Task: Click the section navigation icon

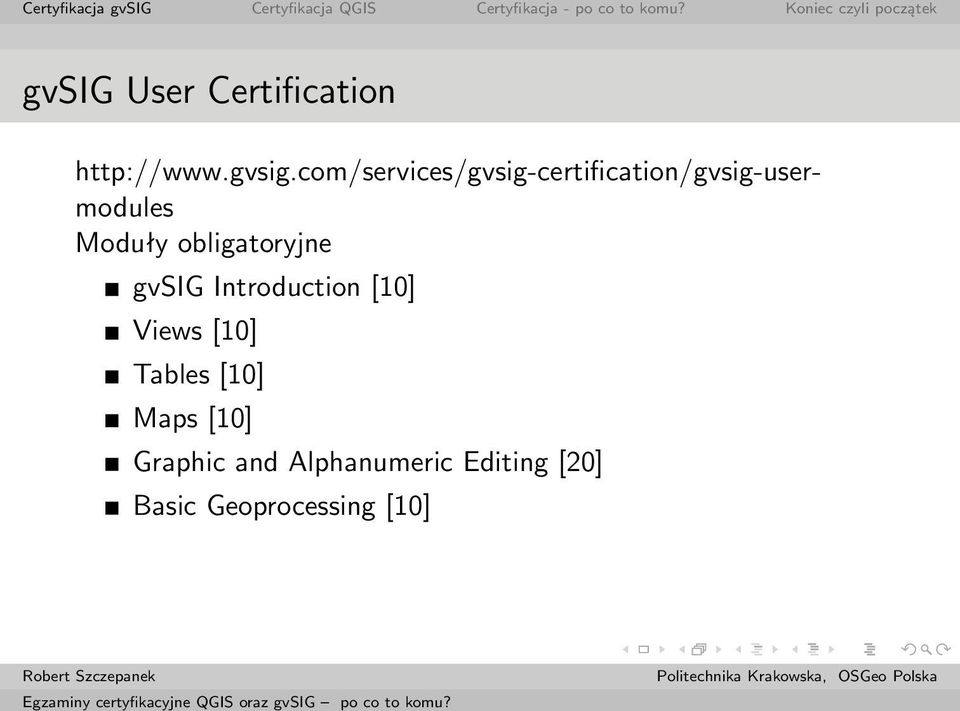Action: [813, 649]
